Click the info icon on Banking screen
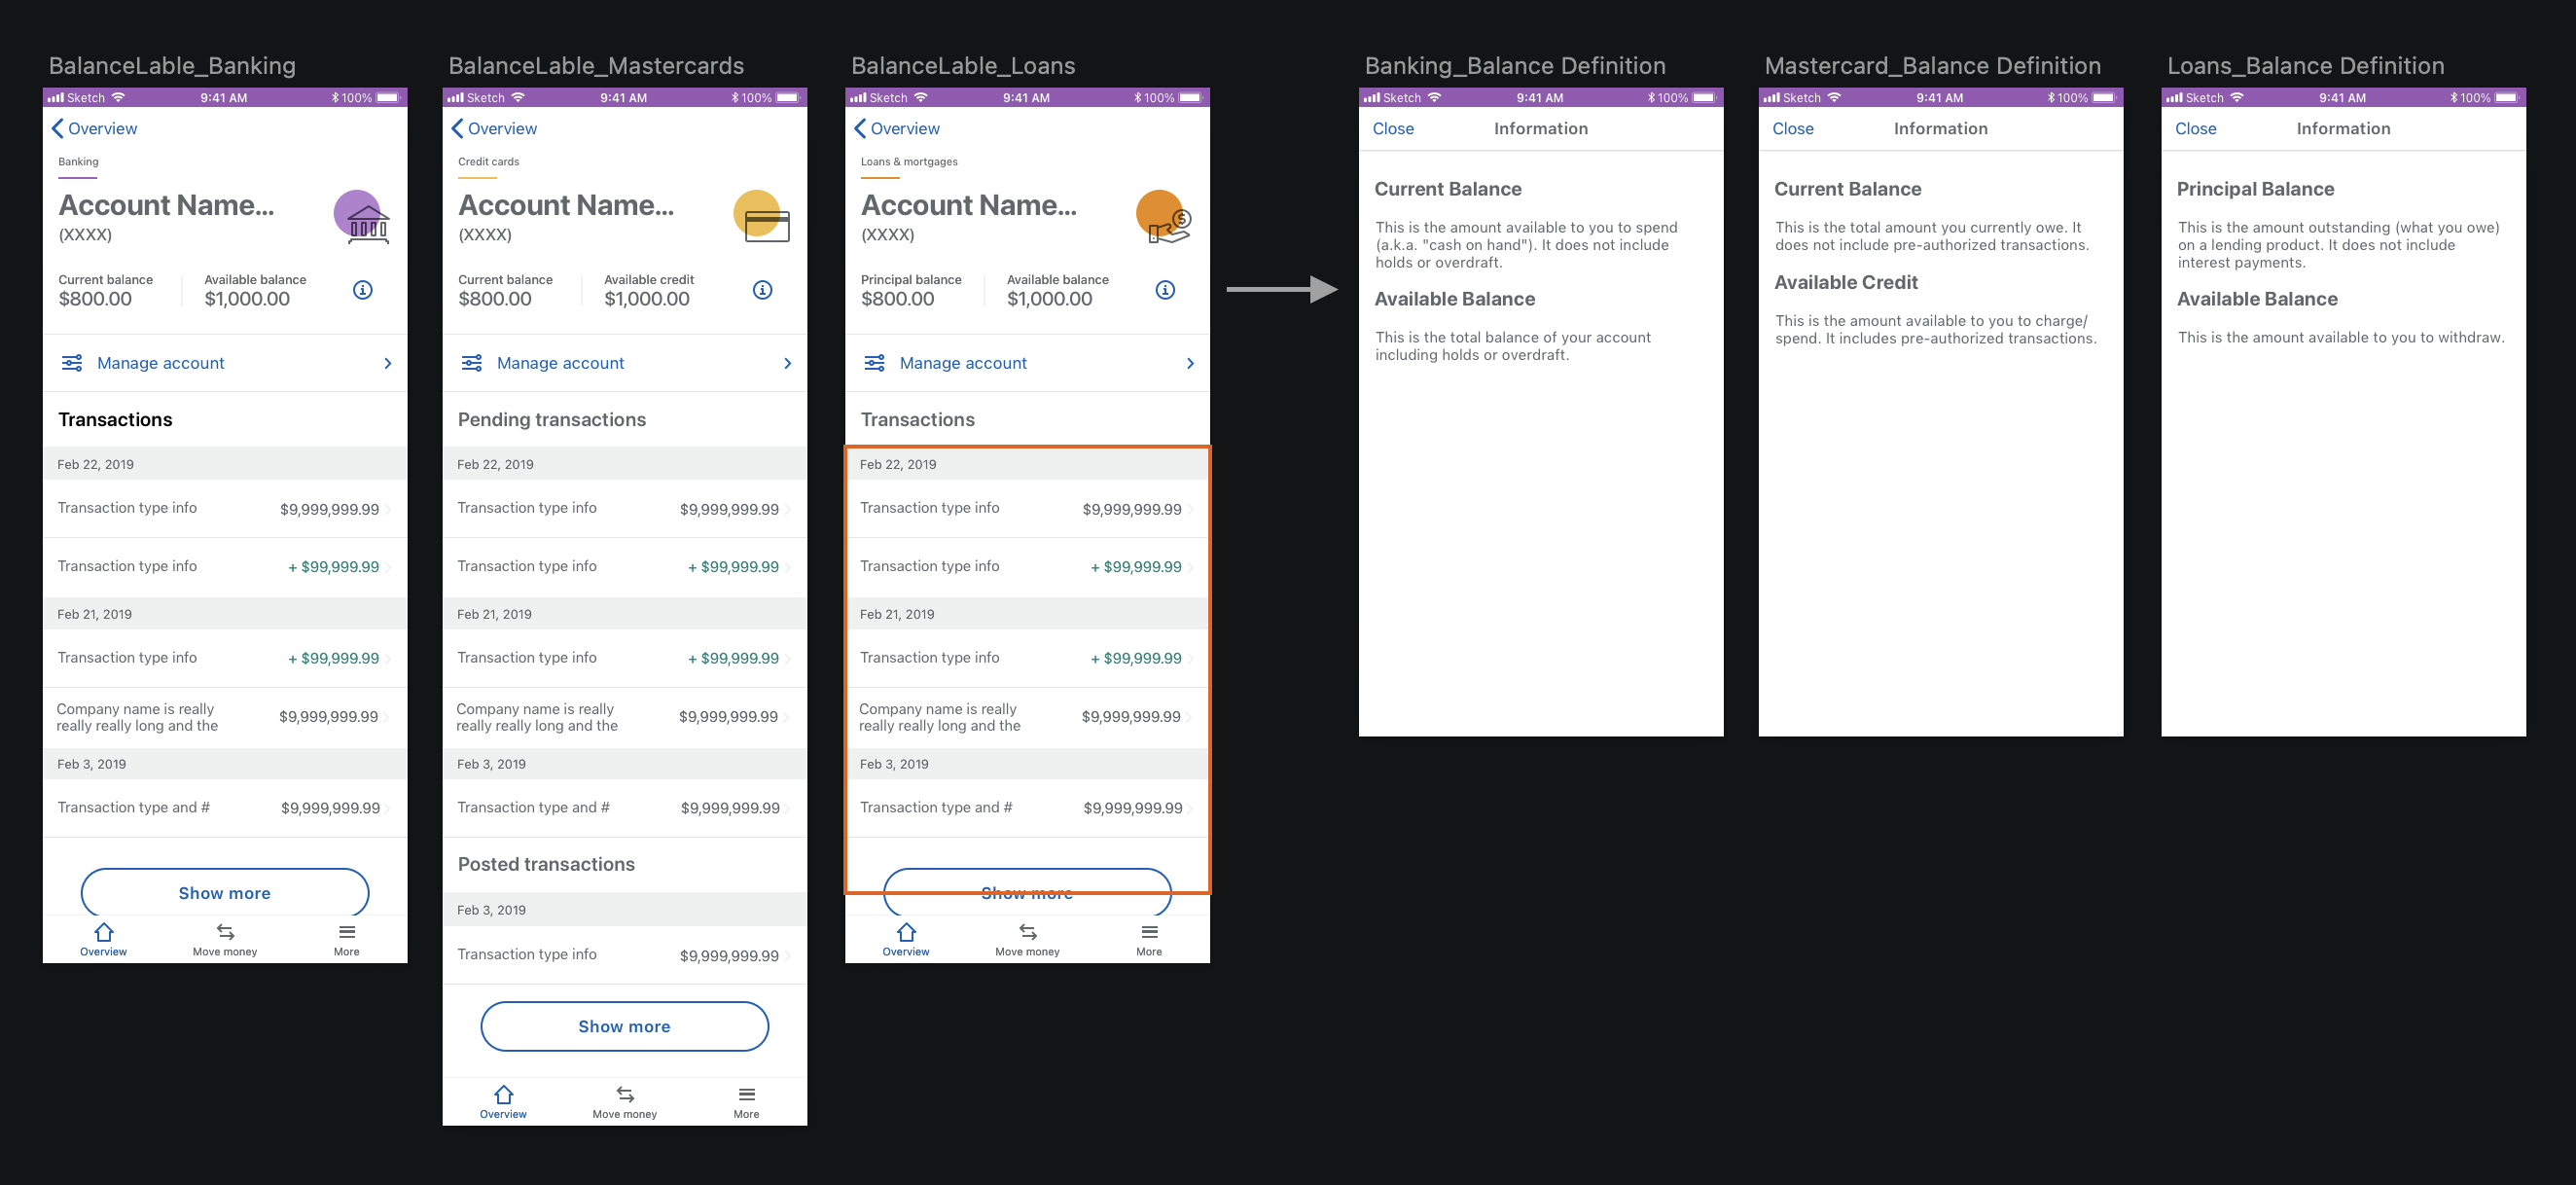The height and width of the screenshot is (1185, 2576). [363, 290]
